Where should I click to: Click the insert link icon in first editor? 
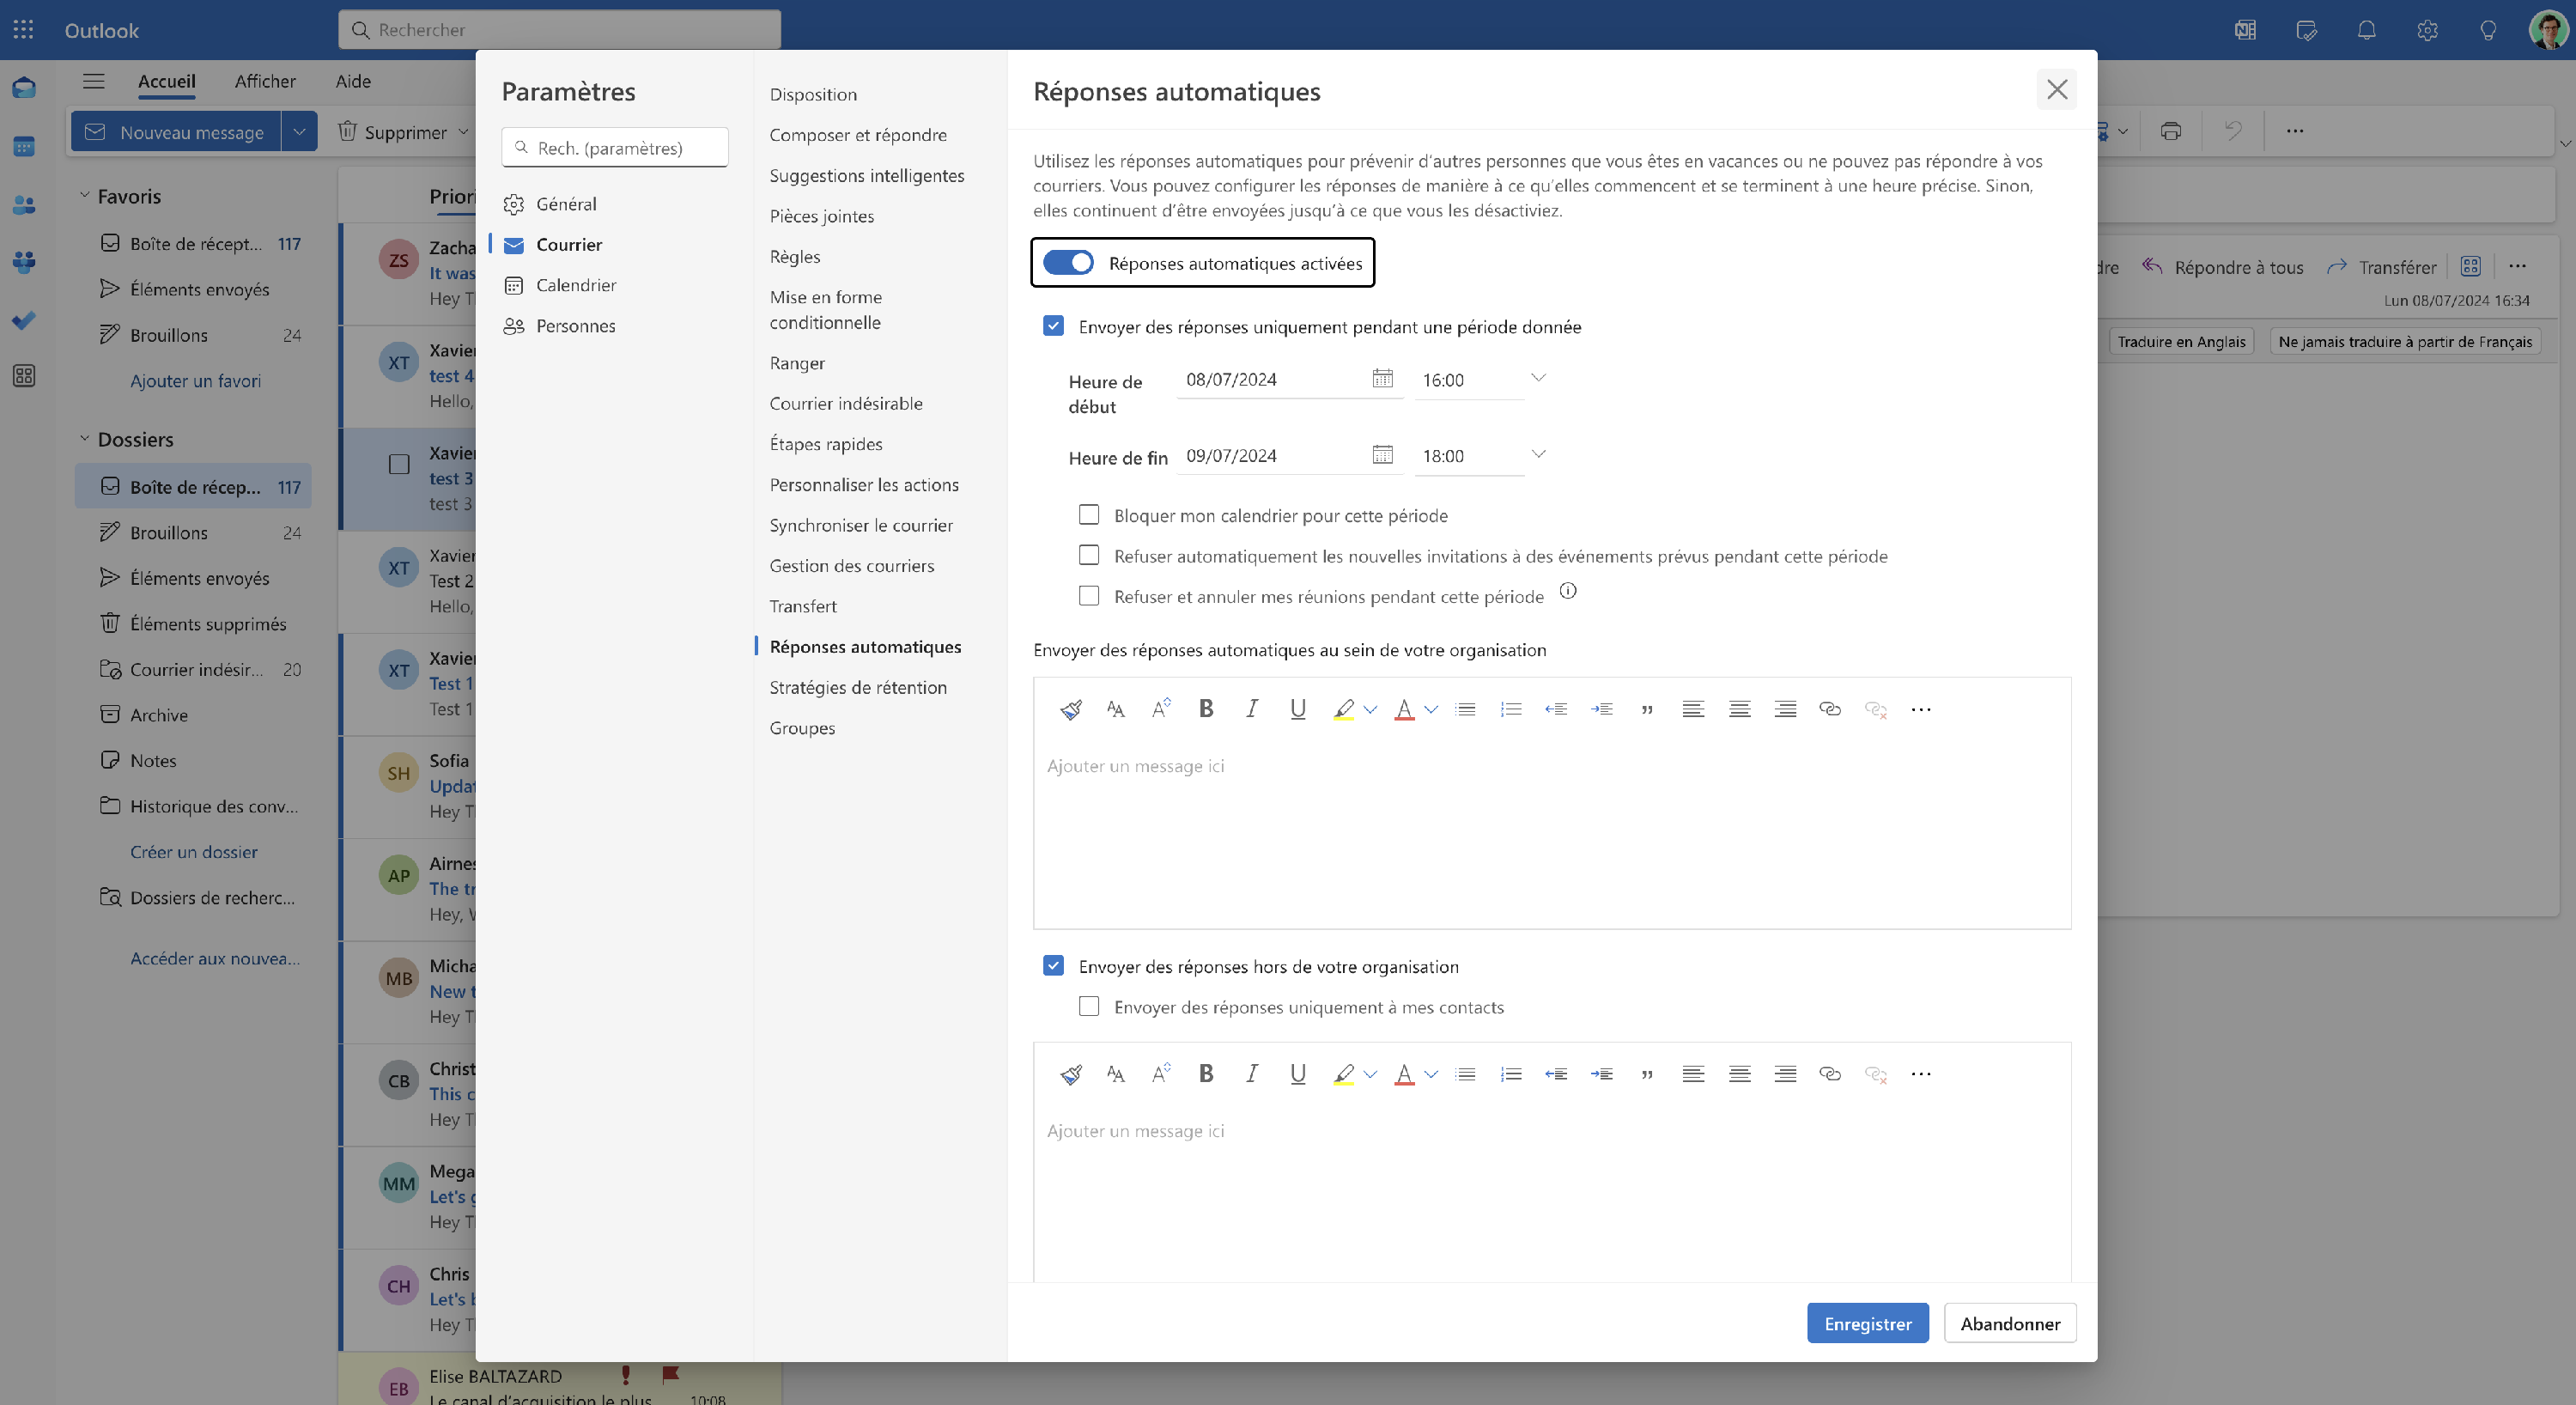coord(1829,709)
